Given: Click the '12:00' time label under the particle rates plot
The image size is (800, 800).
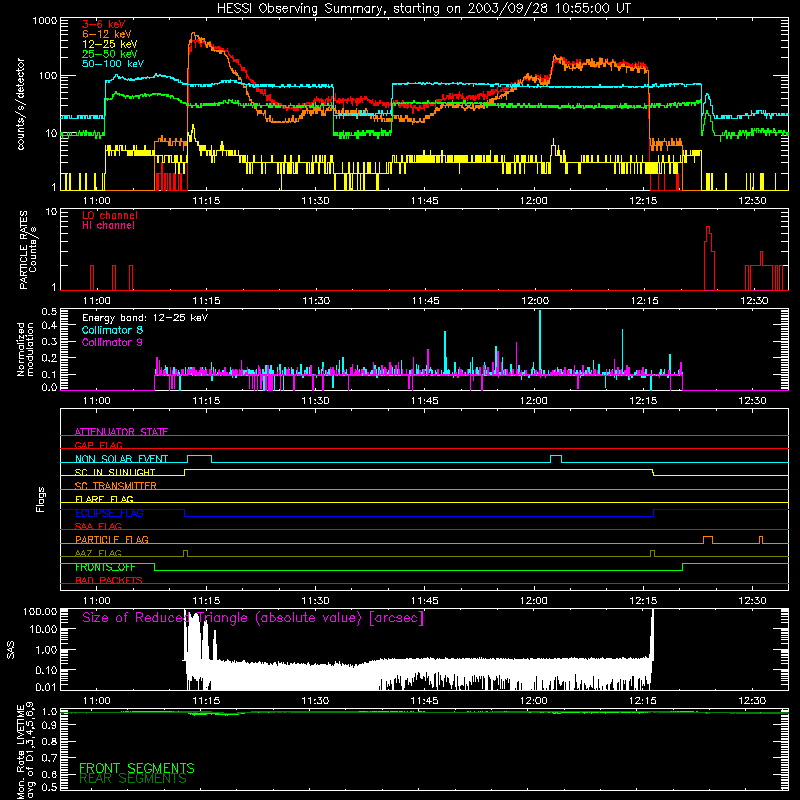Looking at the screenshot, I should 535,301.
